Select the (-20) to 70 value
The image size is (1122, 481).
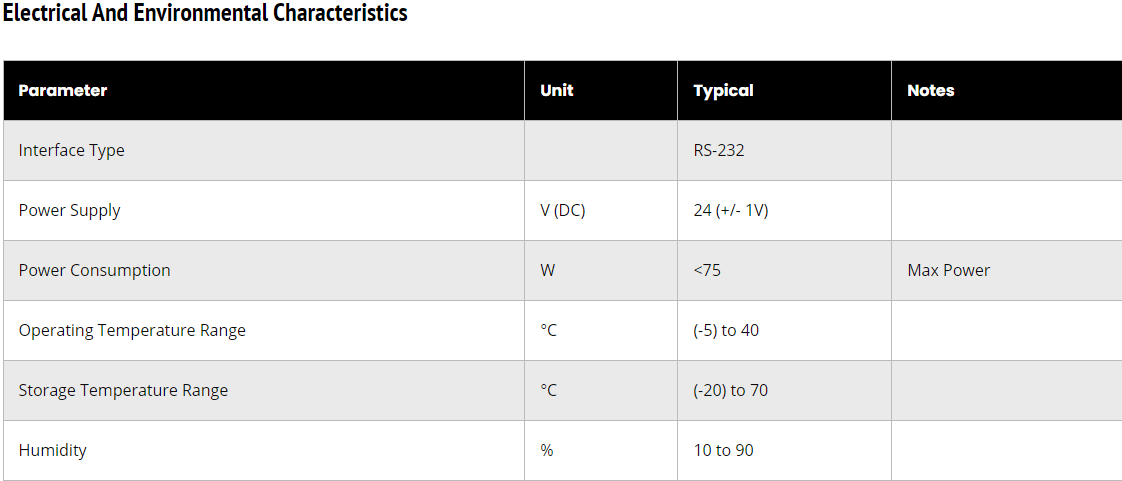(731, 390)
